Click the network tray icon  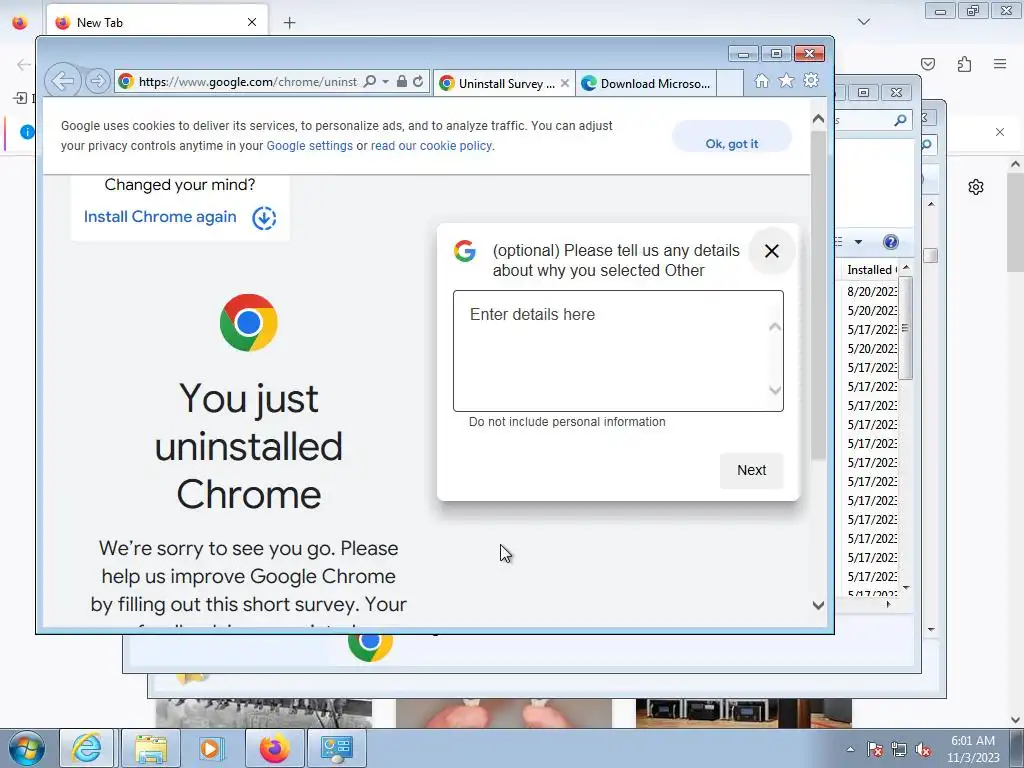click(x=899, y=750)
